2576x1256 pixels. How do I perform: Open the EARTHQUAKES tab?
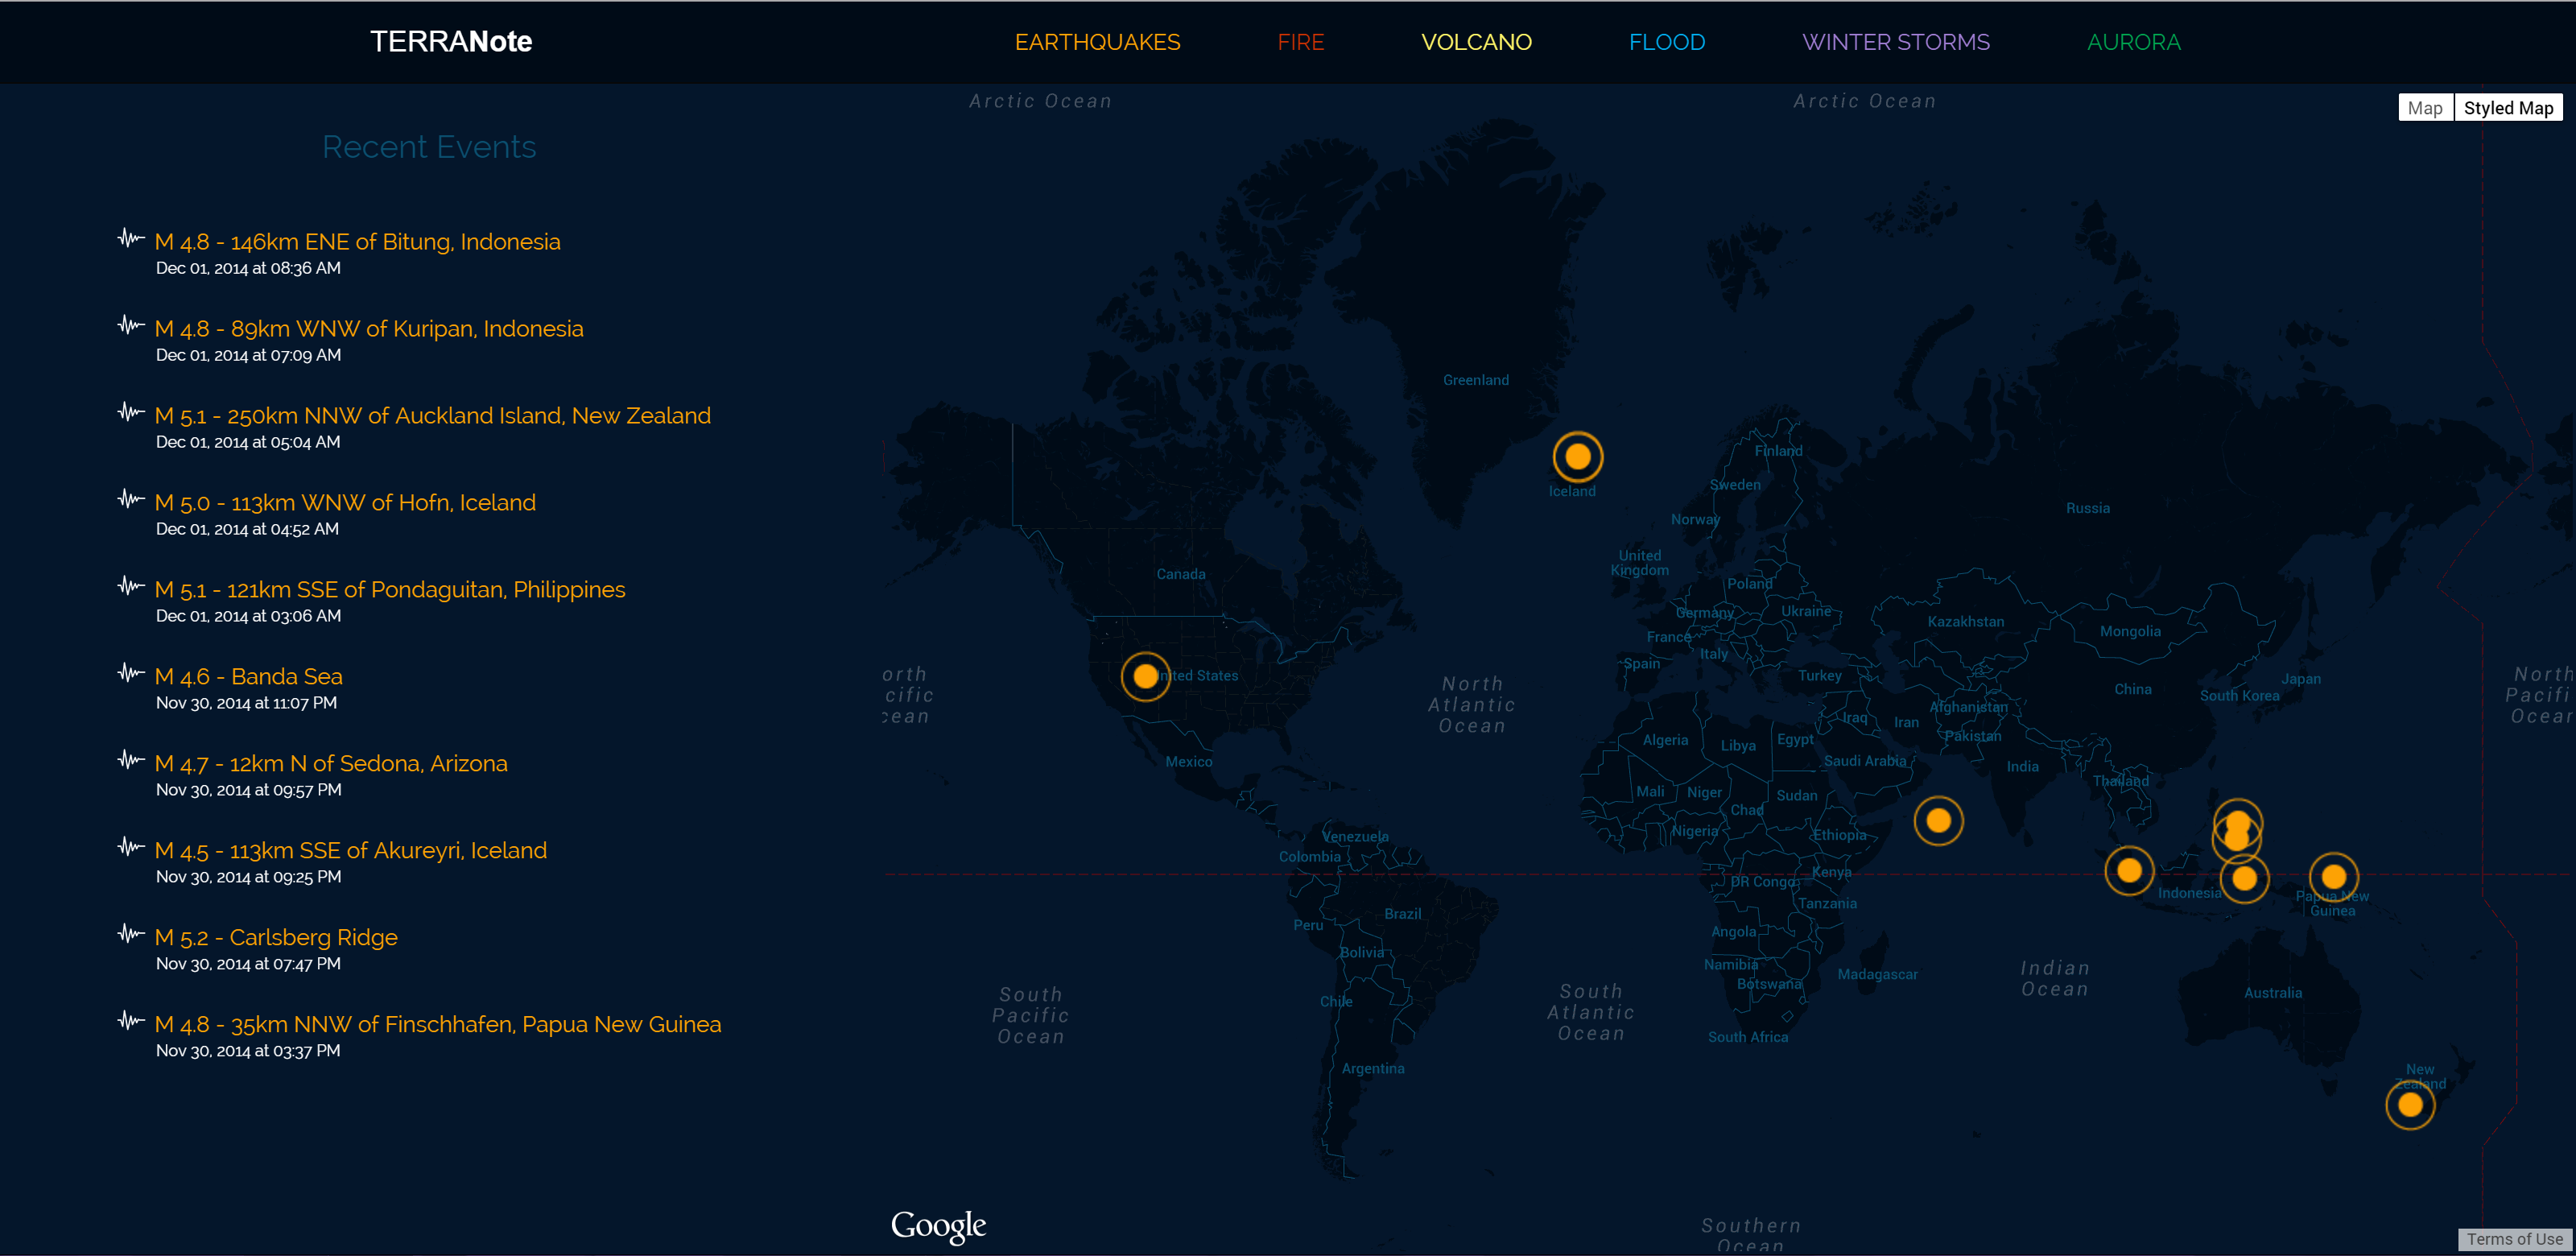click(x=1097, y=42)
